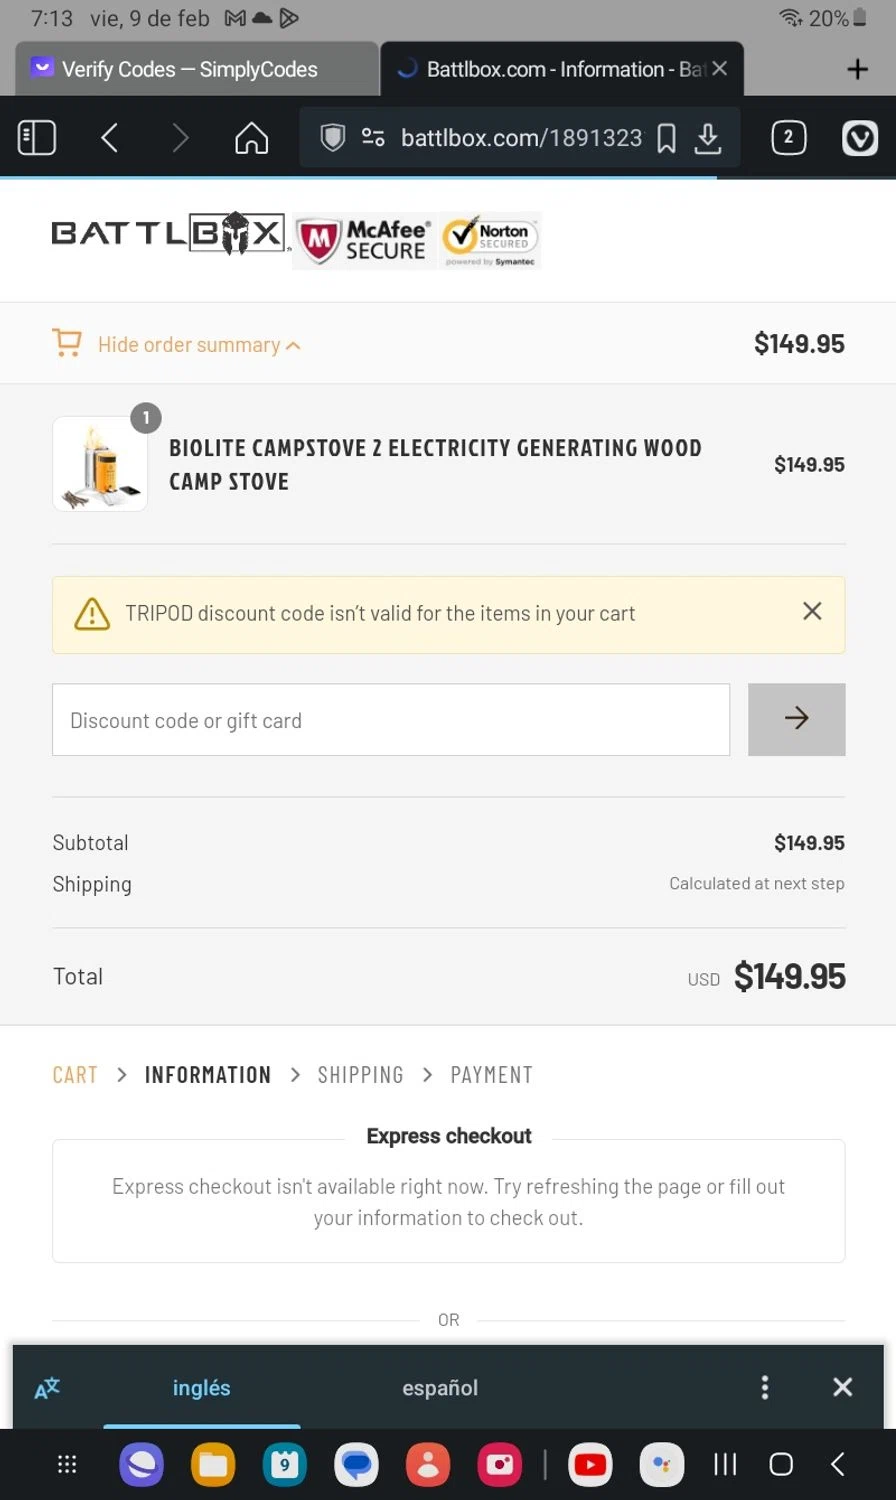Select inglés translation language

202,1388
